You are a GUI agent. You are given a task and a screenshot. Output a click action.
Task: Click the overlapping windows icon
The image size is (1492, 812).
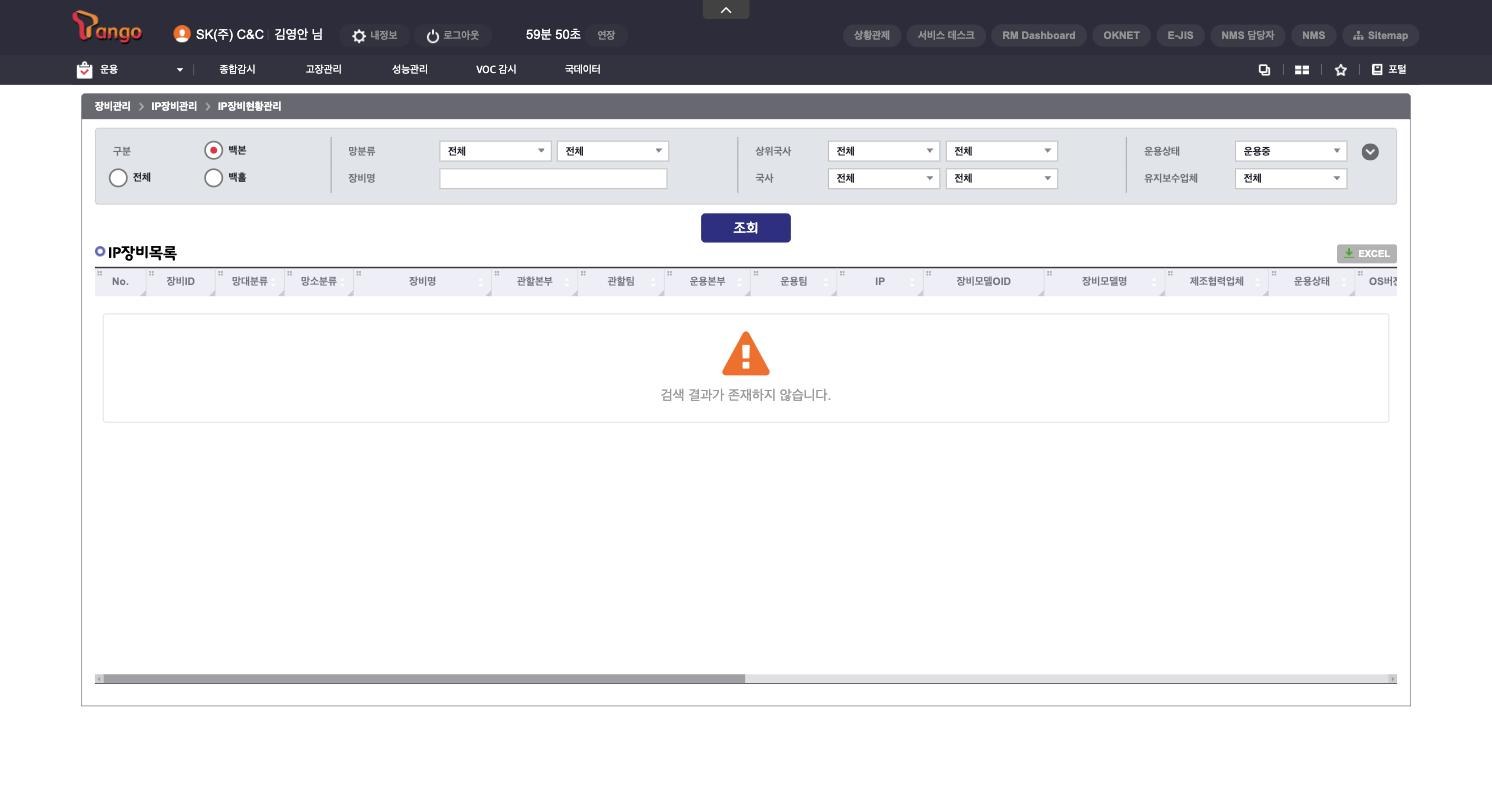click(x=1264, y=70)
